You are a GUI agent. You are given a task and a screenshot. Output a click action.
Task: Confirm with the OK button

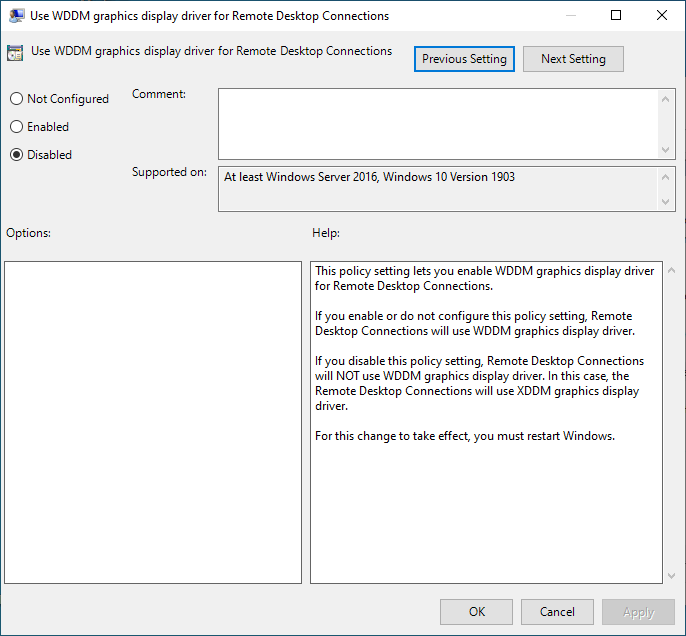476,612
